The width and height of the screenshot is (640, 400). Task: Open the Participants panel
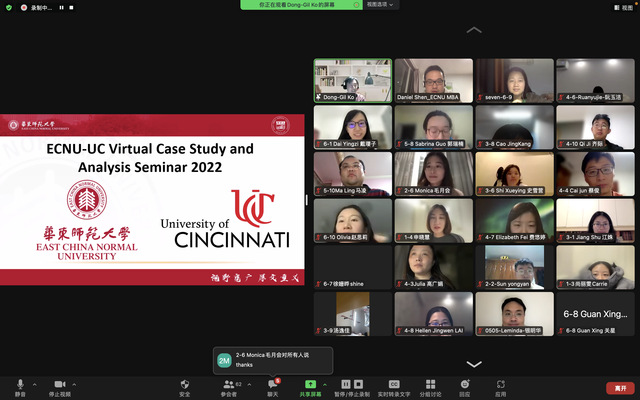pyautogui.click(x=229, y=388)
